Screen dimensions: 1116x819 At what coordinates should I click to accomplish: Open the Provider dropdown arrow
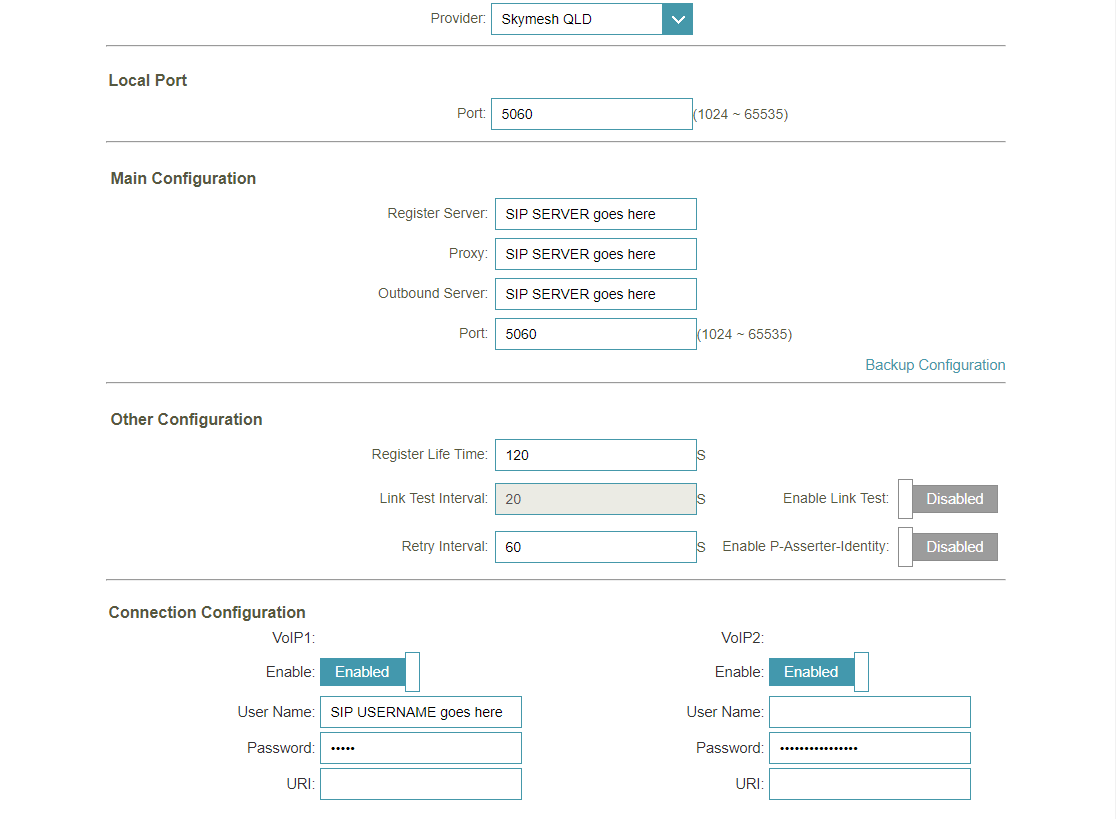tap(677, 19)
